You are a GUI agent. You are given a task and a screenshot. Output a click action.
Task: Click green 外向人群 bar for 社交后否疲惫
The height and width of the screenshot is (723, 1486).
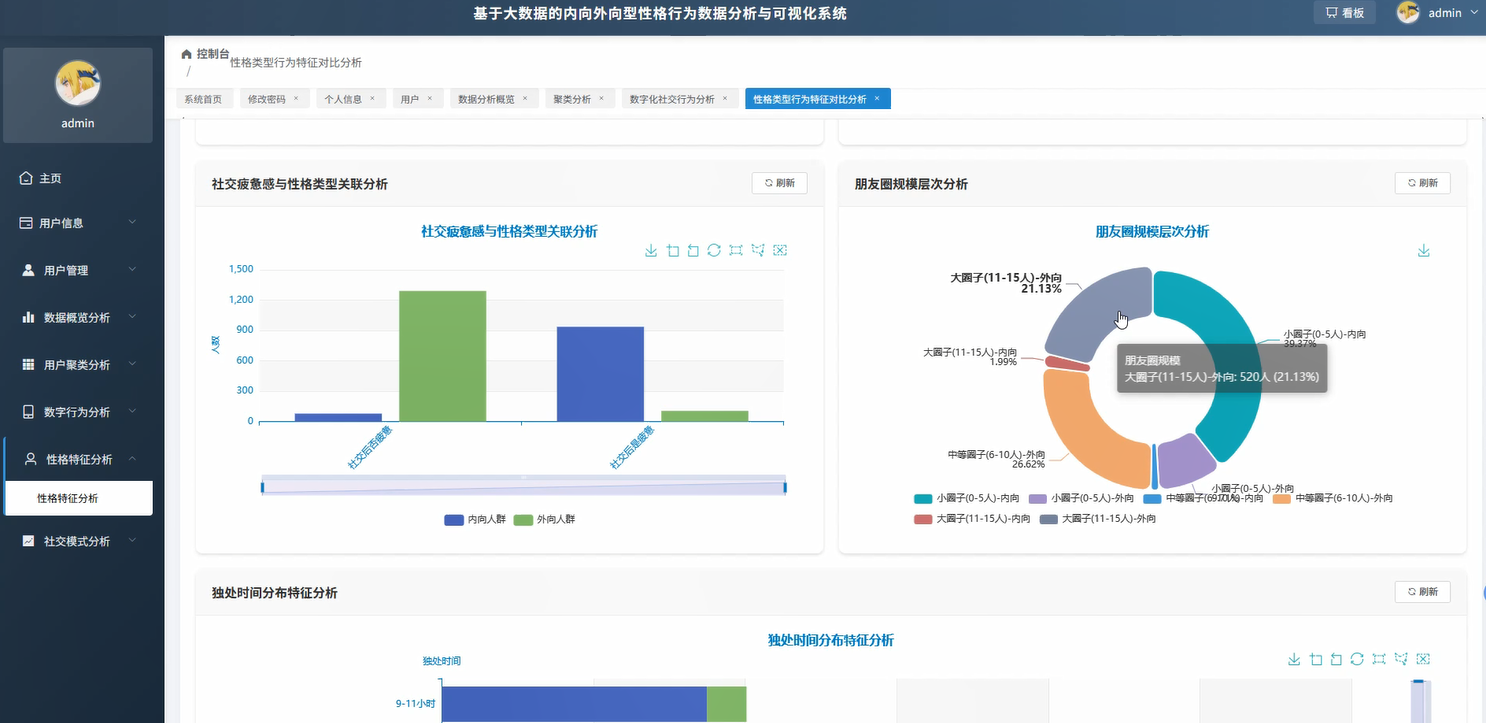[x=442, y=356]
